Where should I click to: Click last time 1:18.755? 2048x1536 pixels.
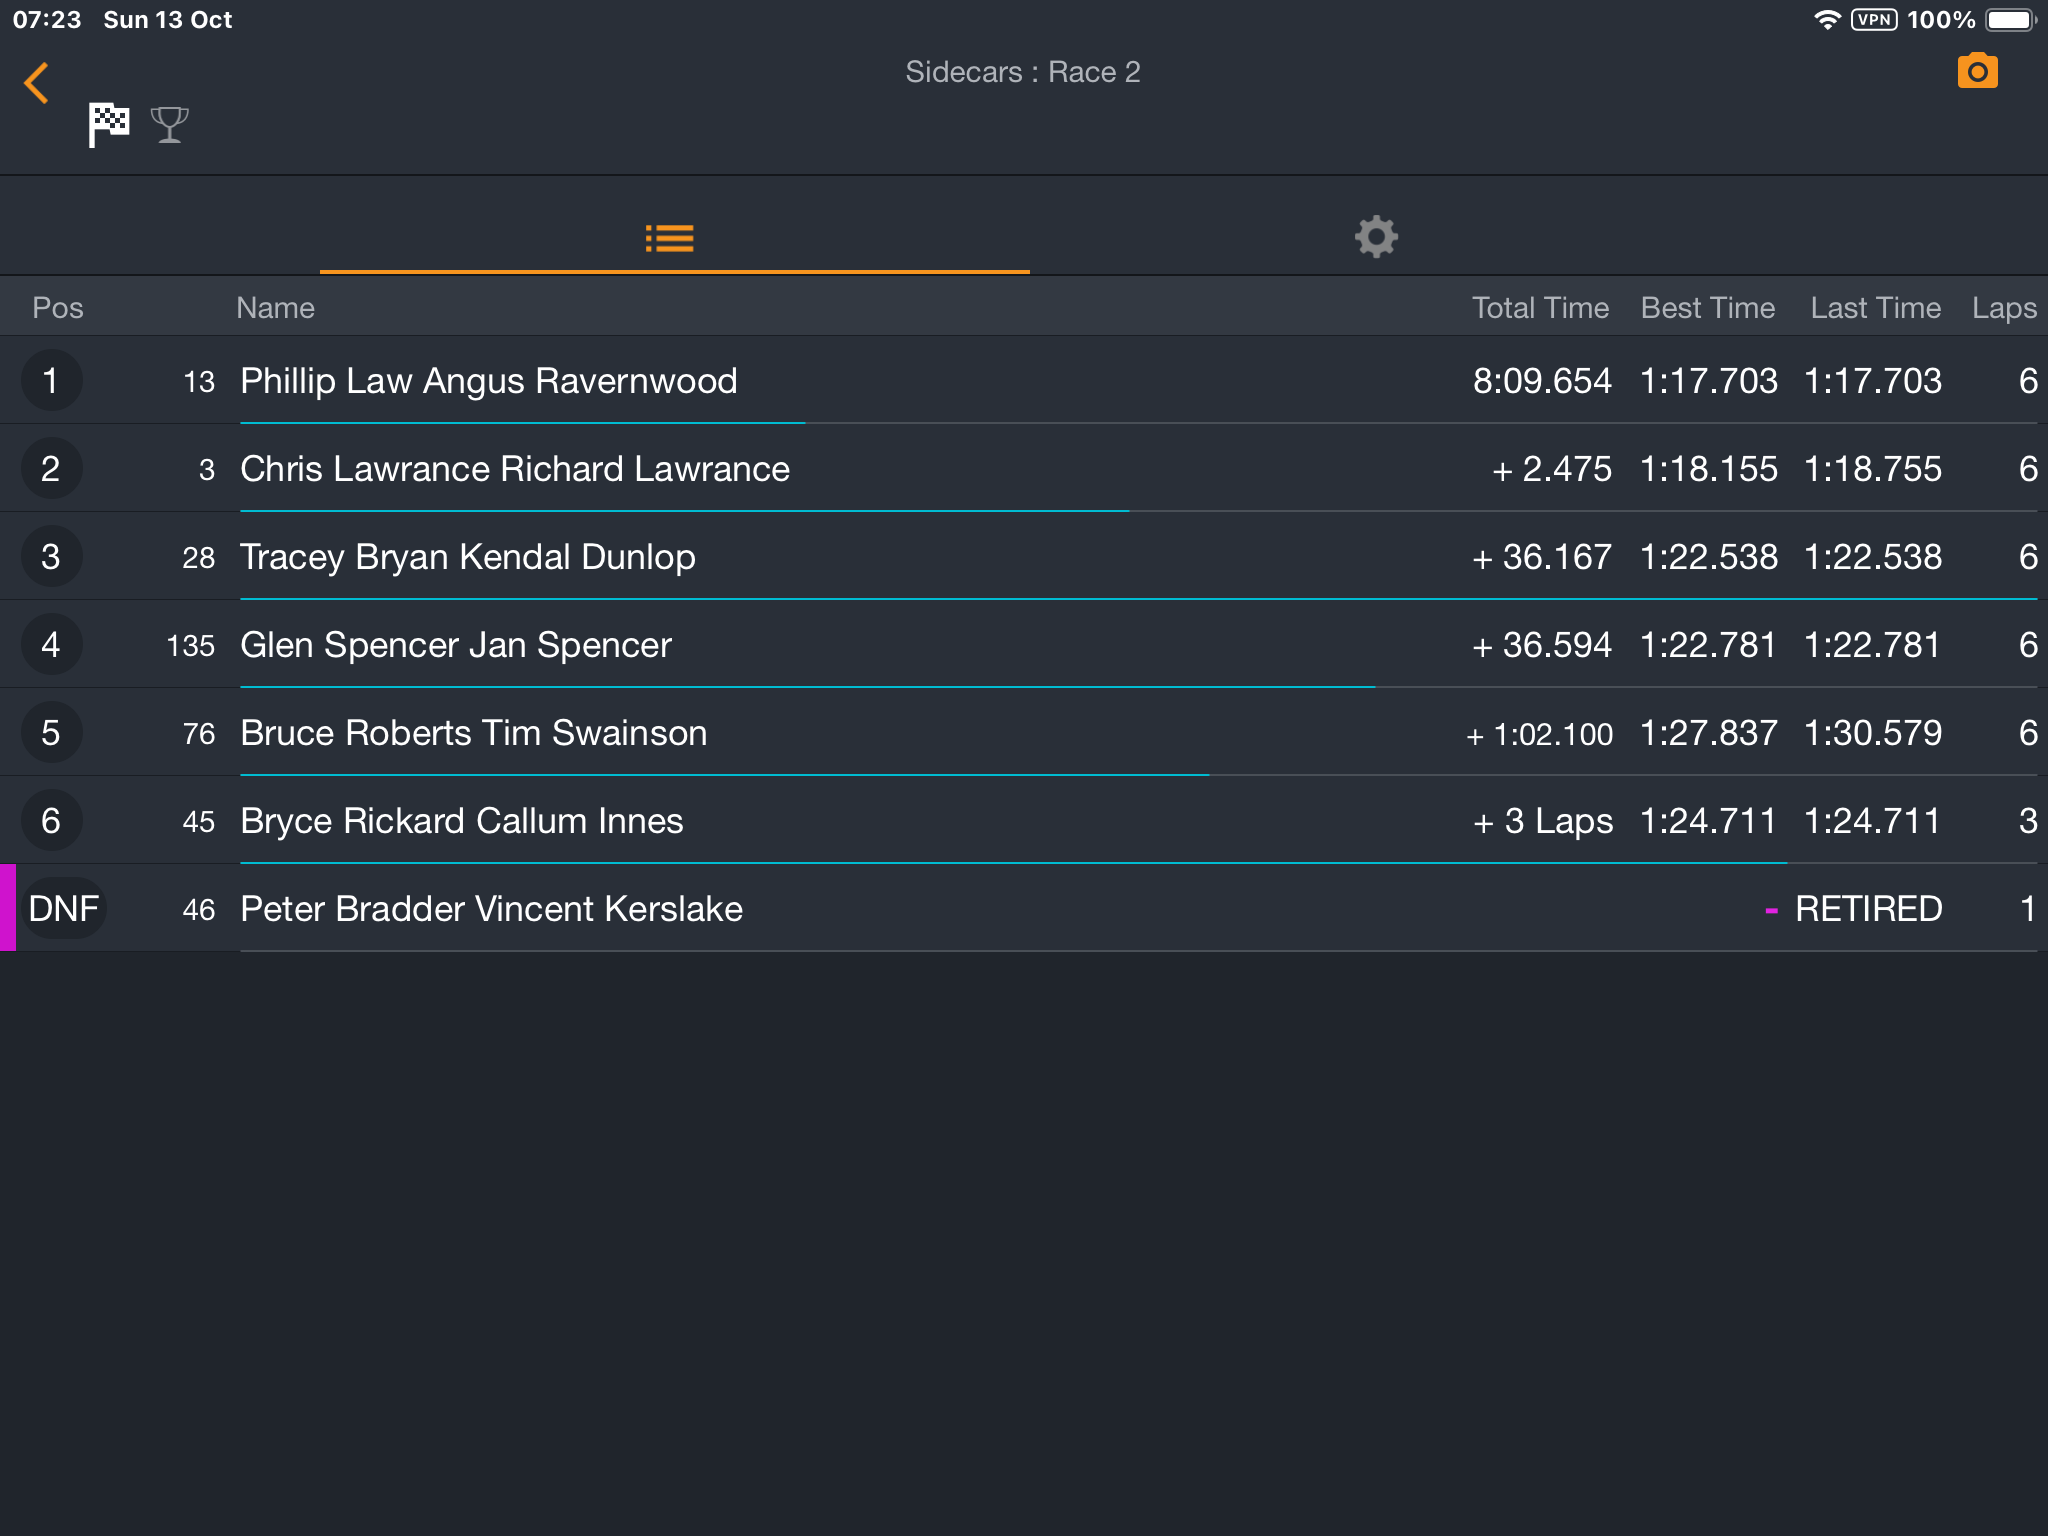1873,469
